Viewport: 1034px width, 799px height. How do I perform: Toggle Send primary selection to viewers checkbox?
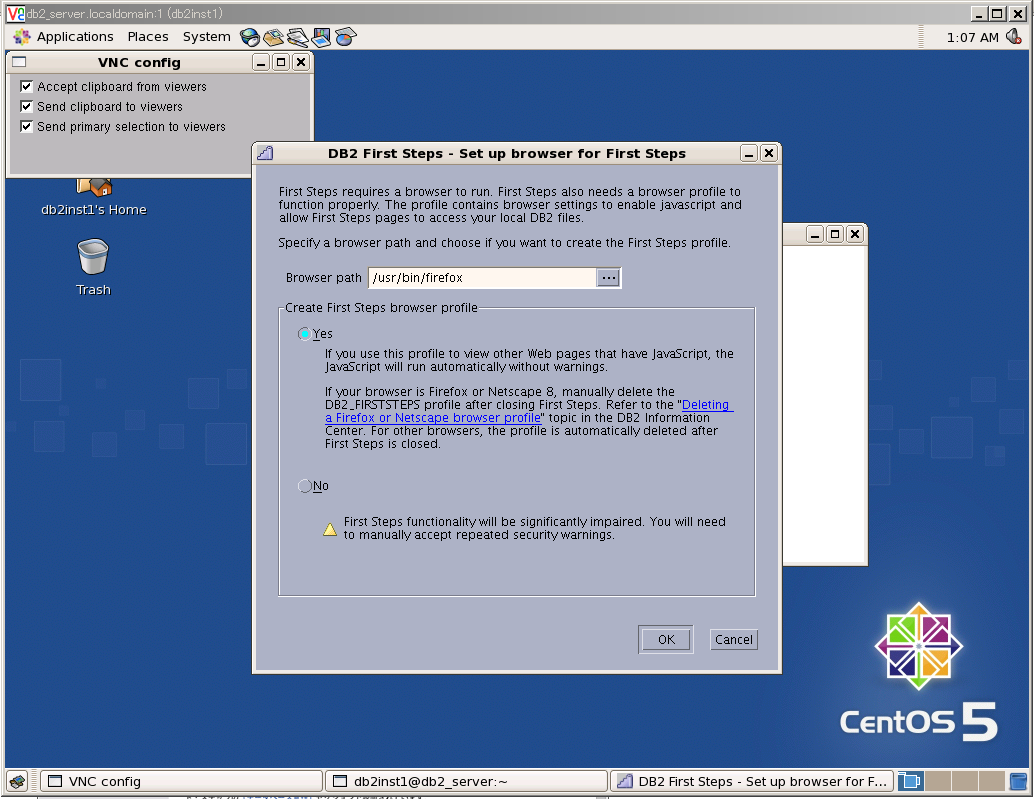pos(26,127)
